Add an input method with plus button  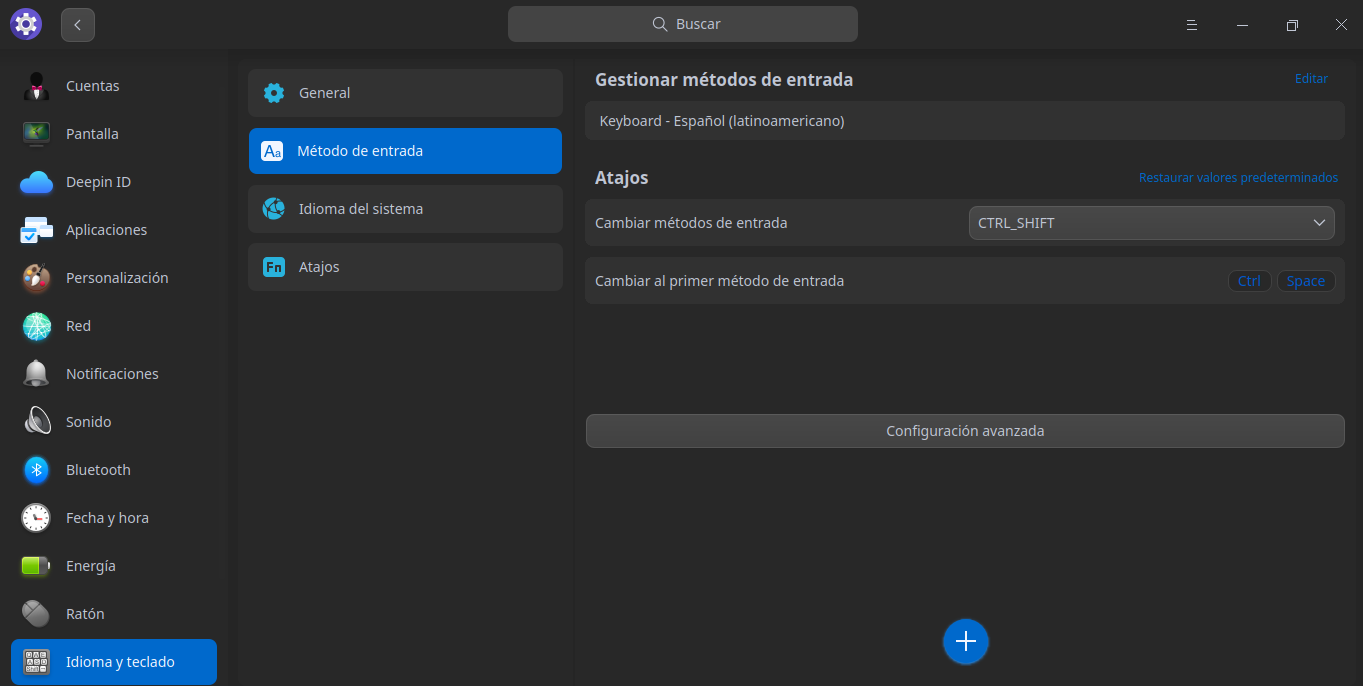(x=966, y=641)
